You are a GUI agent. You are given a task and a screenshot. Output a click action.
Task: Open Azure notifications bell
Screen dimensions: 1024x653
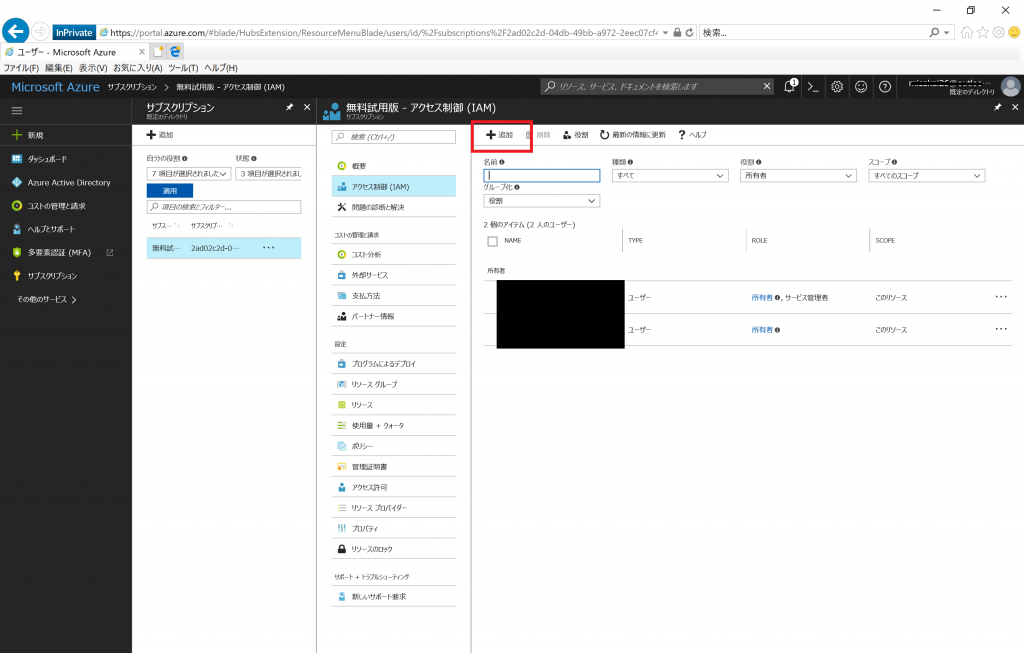click(x=790, y=86)
